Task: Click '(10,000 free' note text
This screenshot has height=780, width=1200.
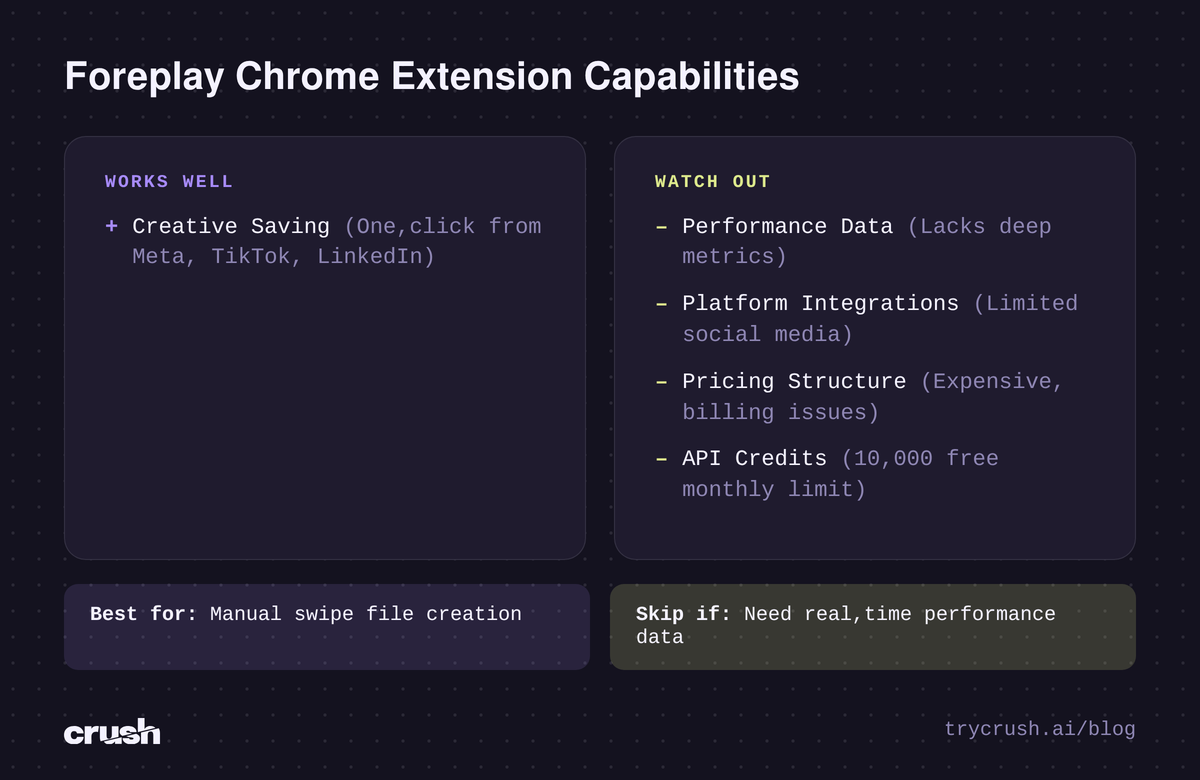Action: [x=920, y=458]
